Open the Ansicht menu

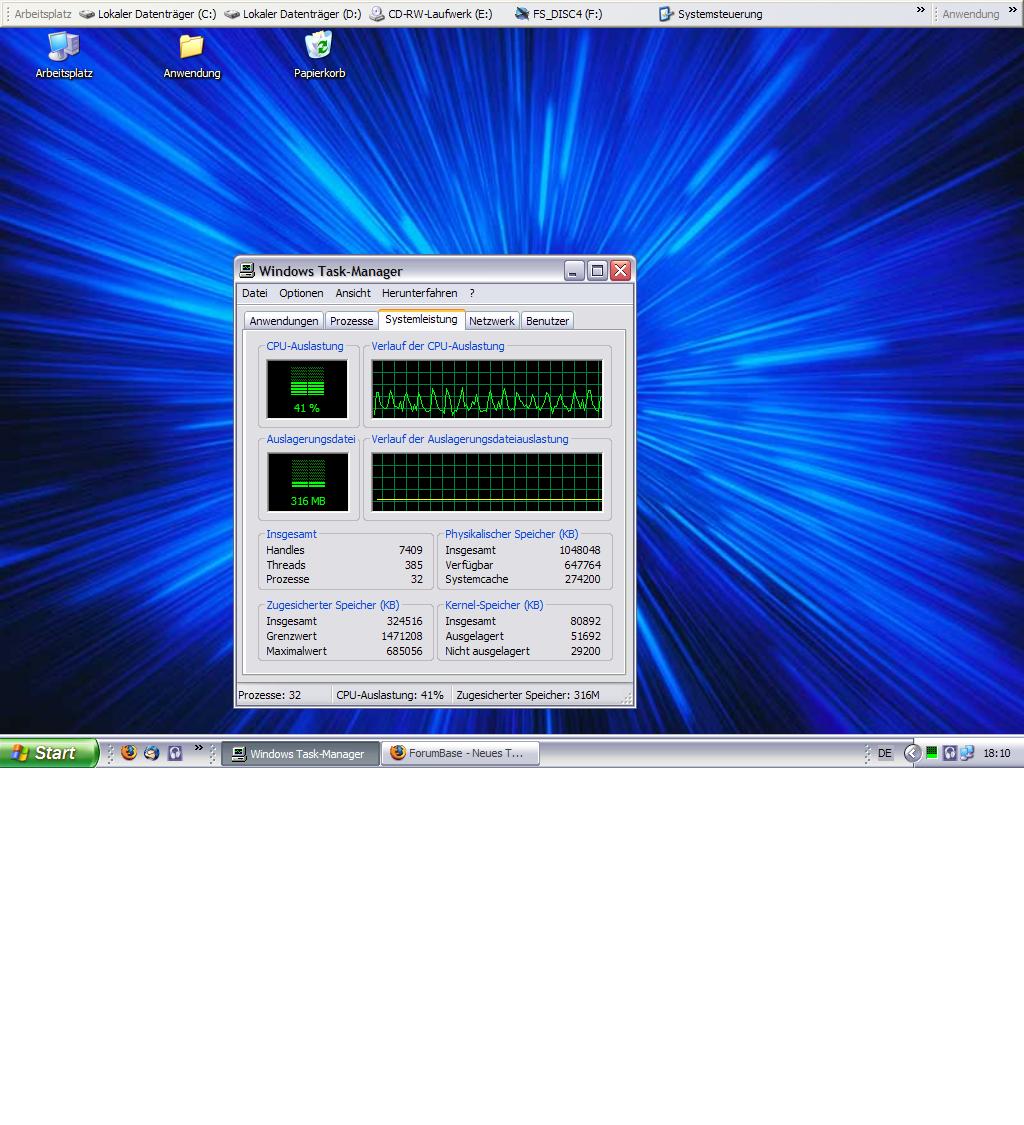[353, 293]
